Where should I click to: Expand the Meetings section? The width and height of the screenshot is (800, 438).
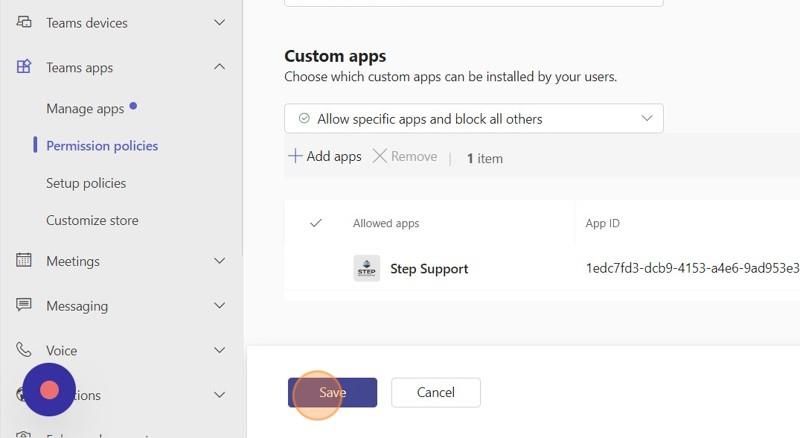tap(219, 261)
